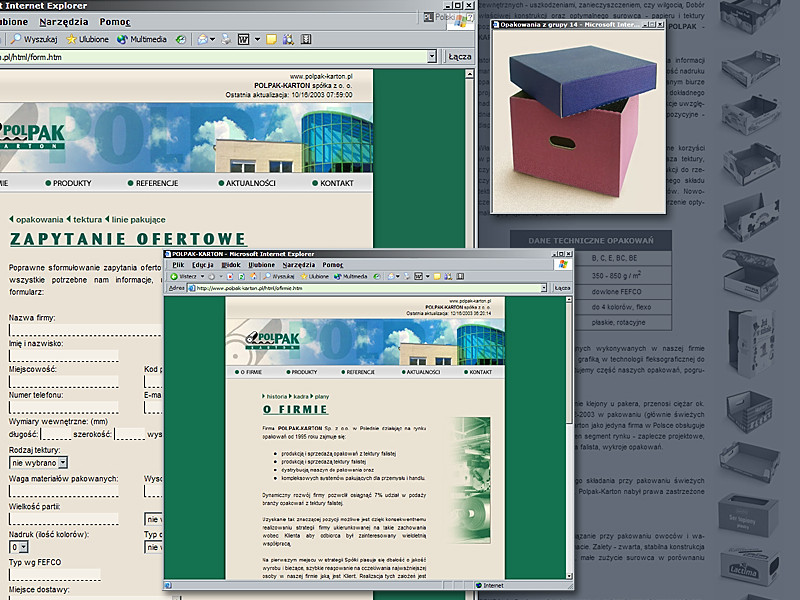Open the Plik menu

click(x=178, y=265)
